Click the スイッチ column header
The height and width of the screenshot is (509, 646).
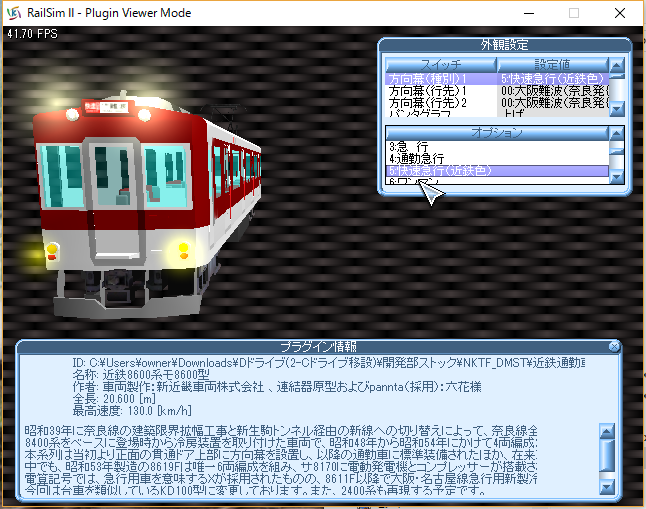[441, 65]
